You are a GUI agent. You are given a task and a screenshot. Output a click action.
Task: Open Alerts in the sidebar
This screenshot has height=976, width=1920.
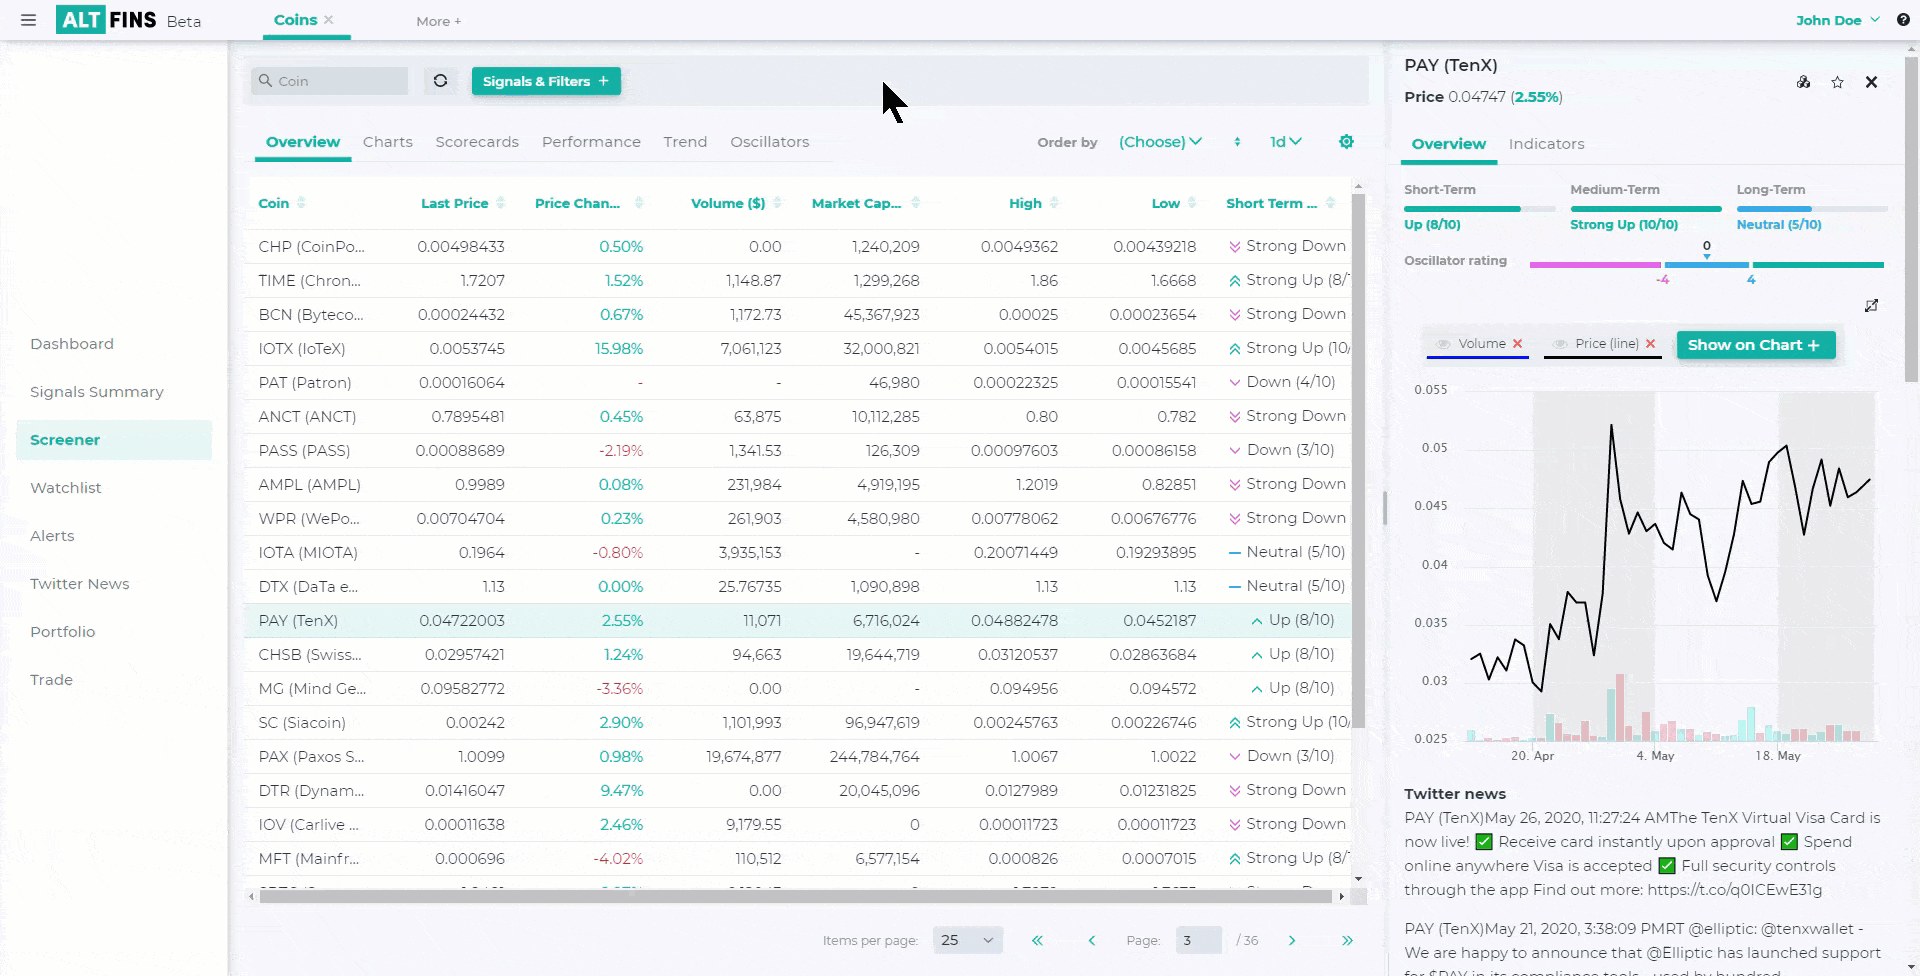[52, 536]
